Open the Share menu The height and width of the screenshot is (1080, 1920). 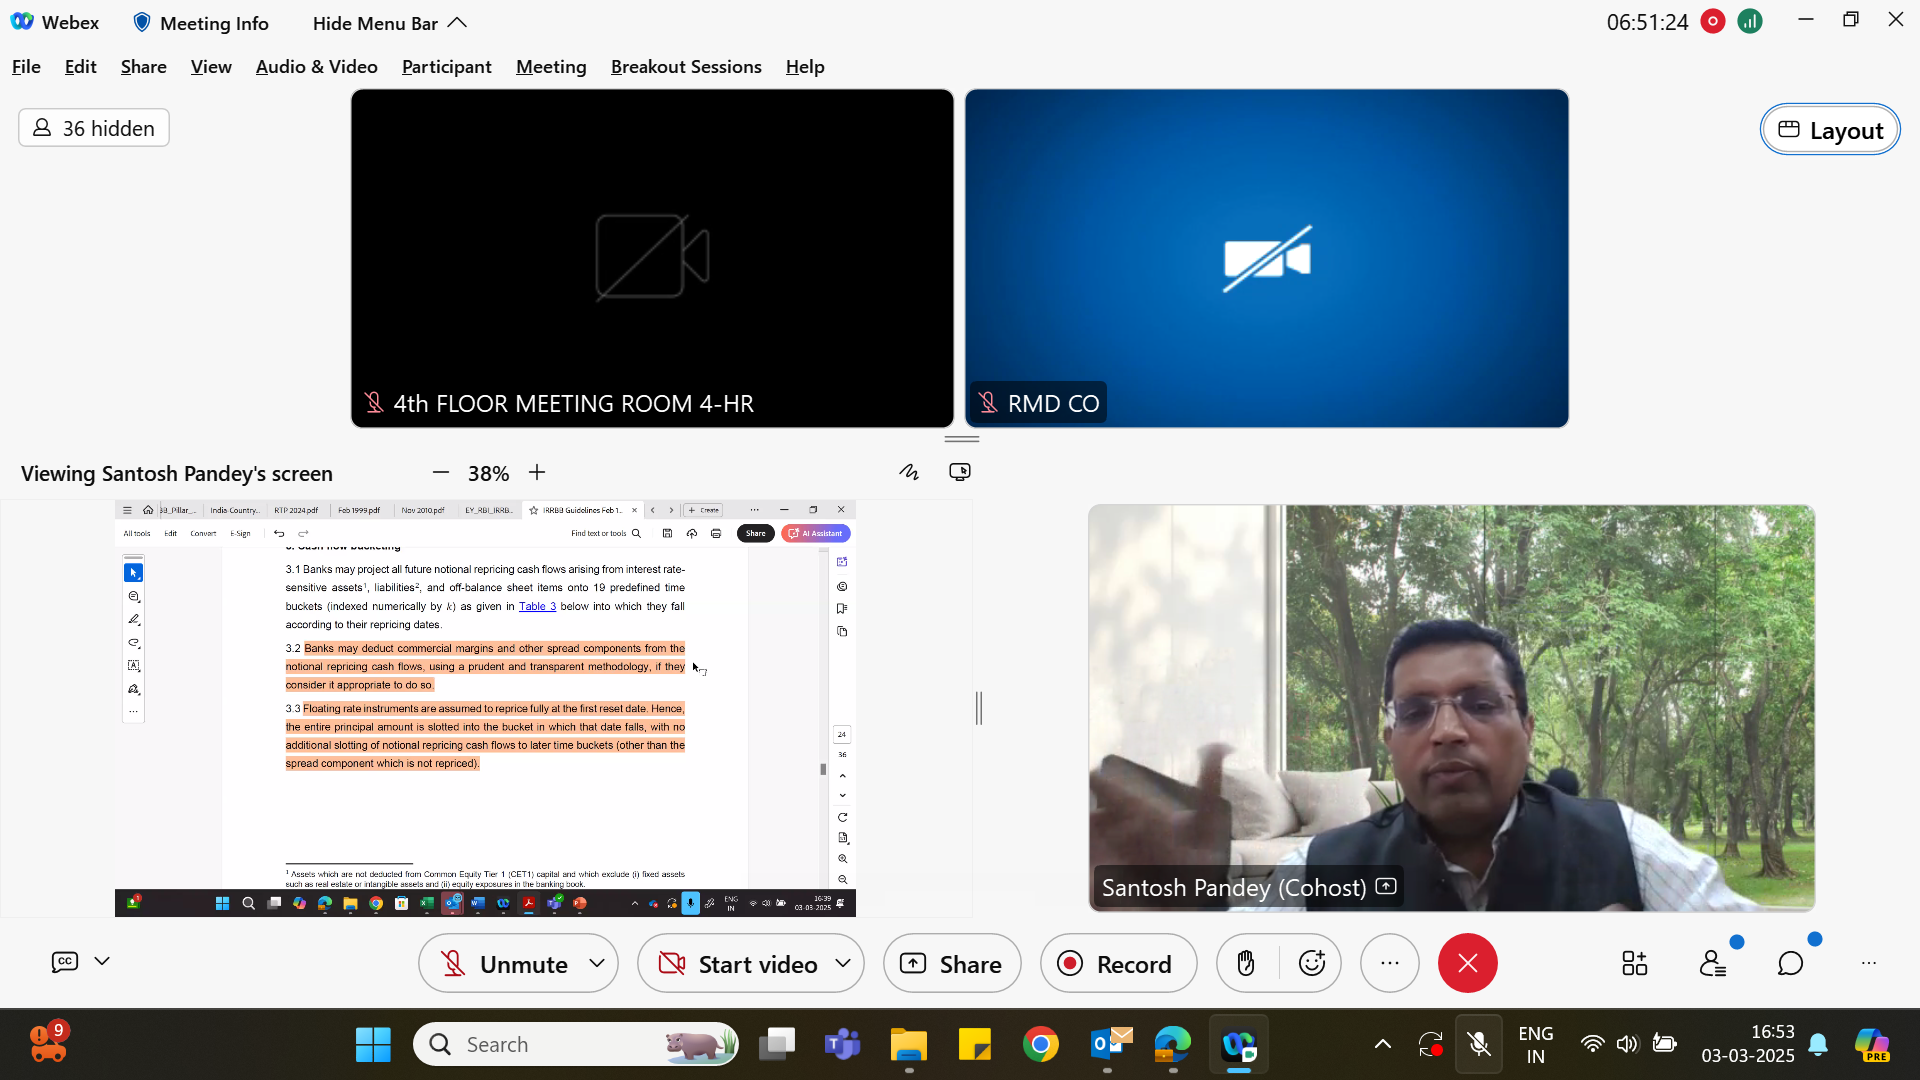point(143,67)
